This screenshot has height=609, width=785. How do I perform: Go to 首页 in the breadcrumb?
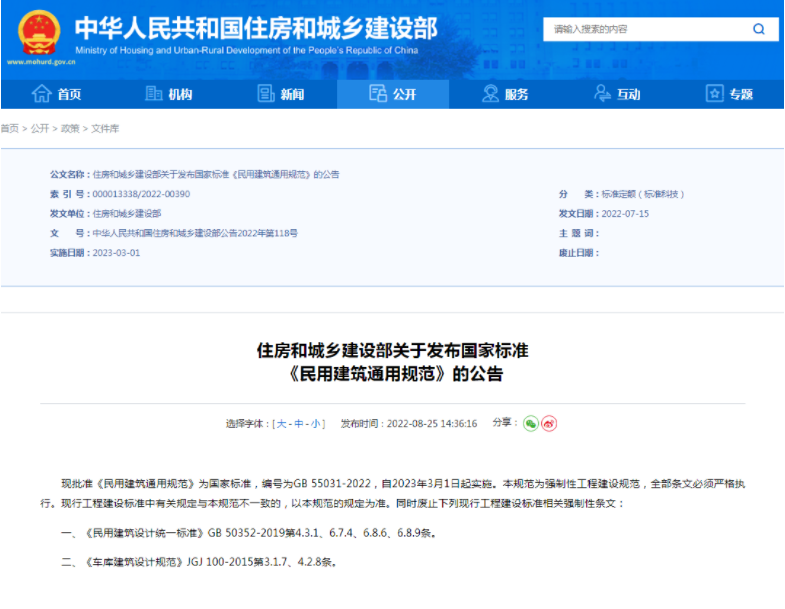pos(9,129)
